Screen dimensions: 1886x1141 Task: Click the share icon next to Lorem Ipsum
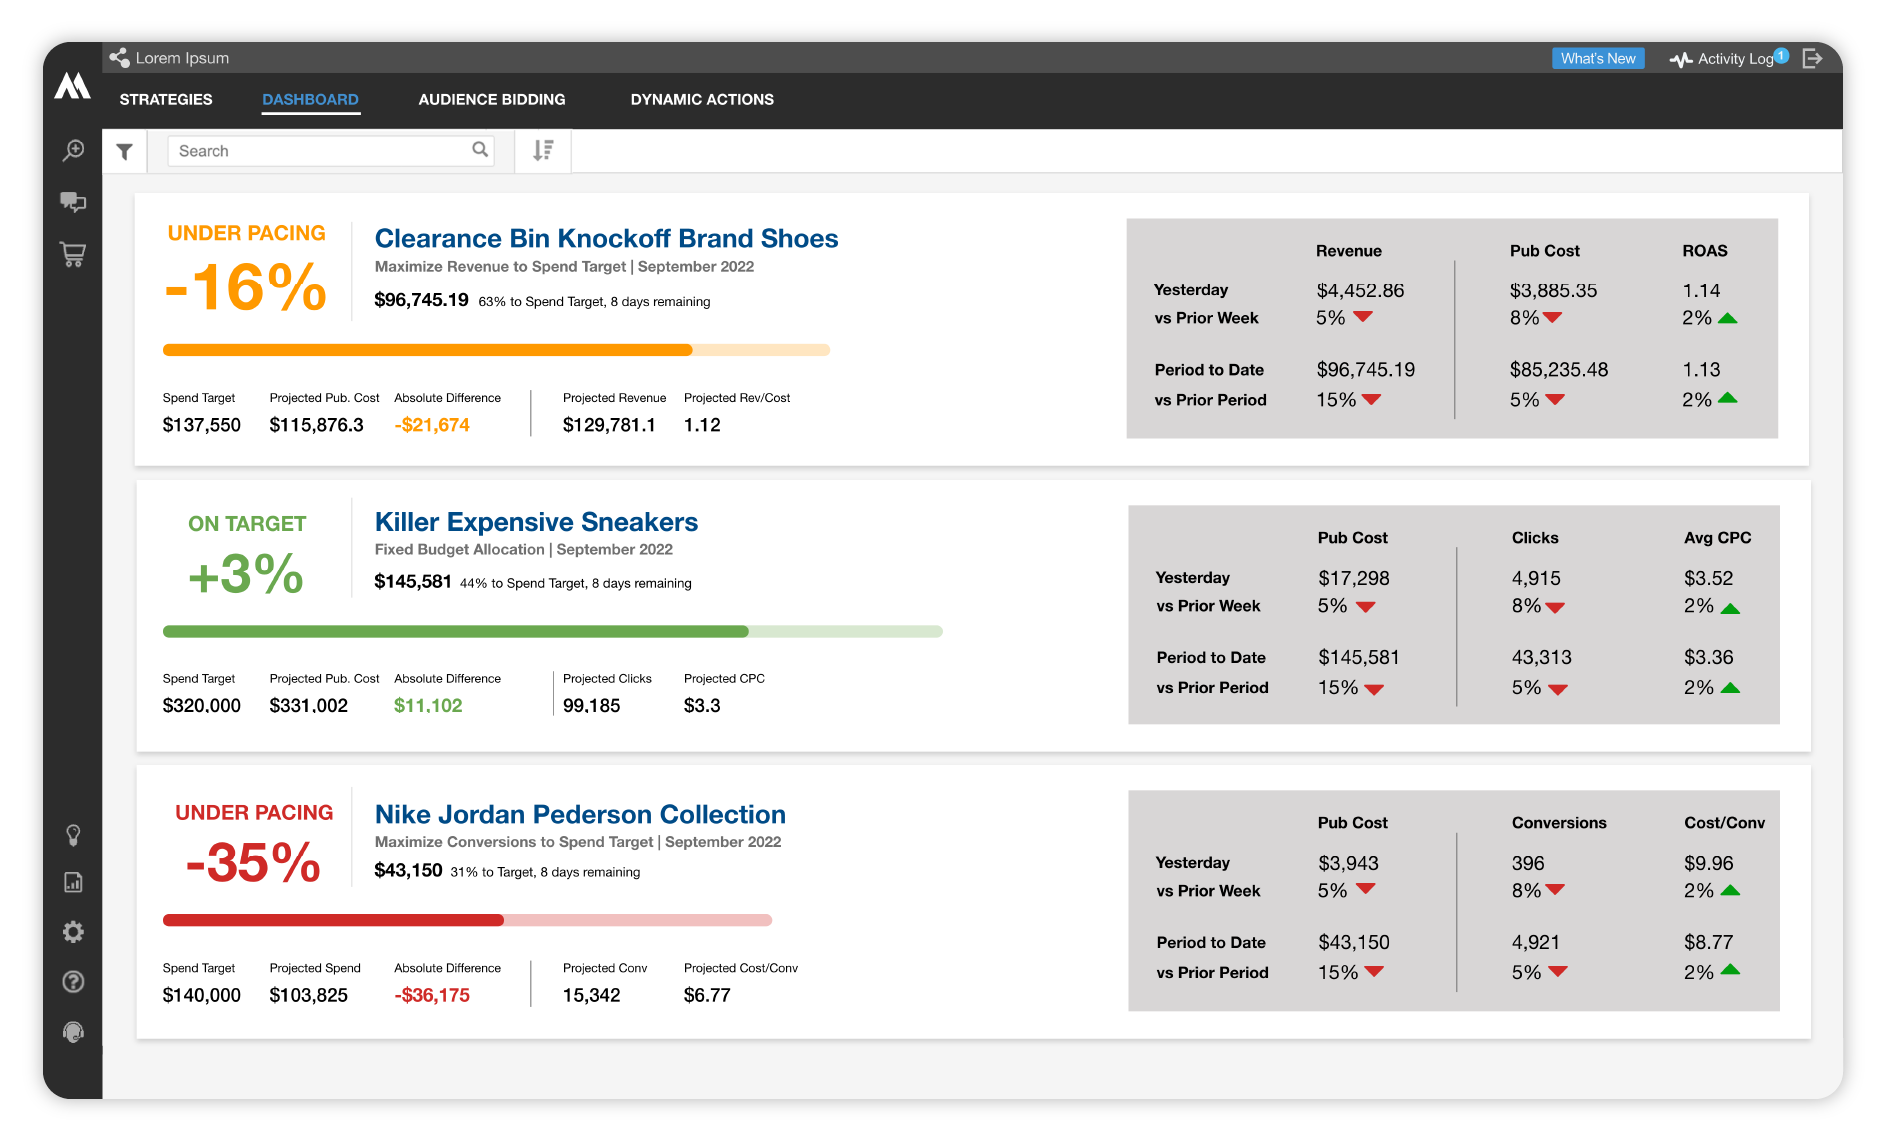(x=119, y=57)
